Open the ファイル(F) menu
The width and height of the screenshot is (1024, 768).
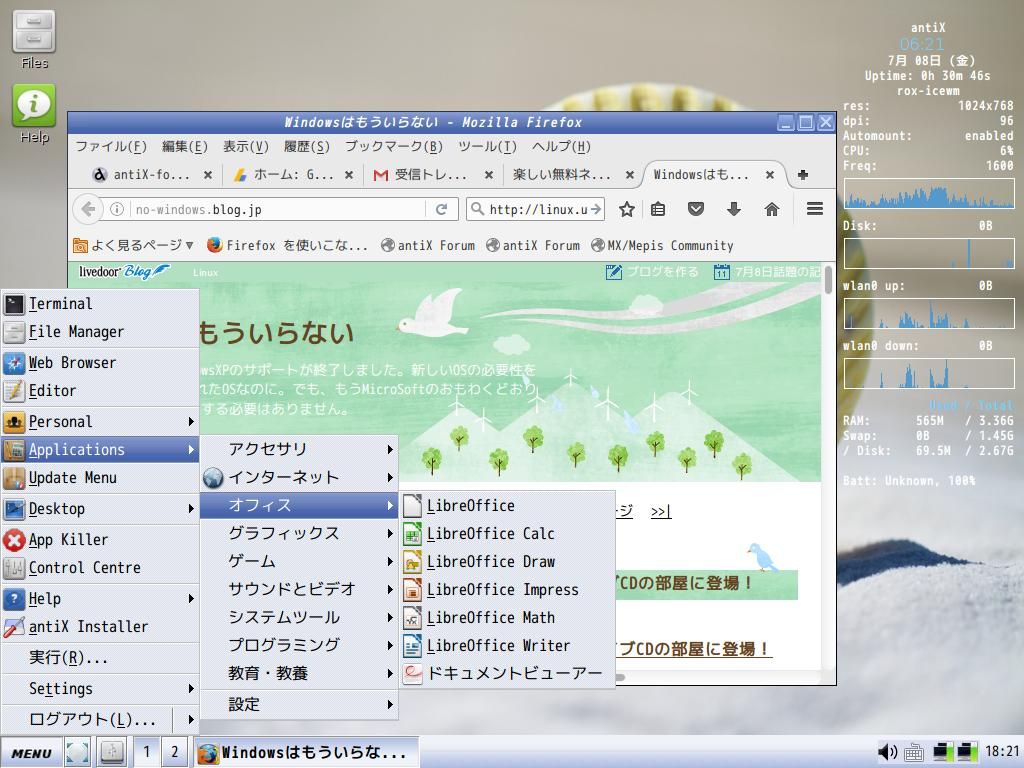(x=110, y=146)
